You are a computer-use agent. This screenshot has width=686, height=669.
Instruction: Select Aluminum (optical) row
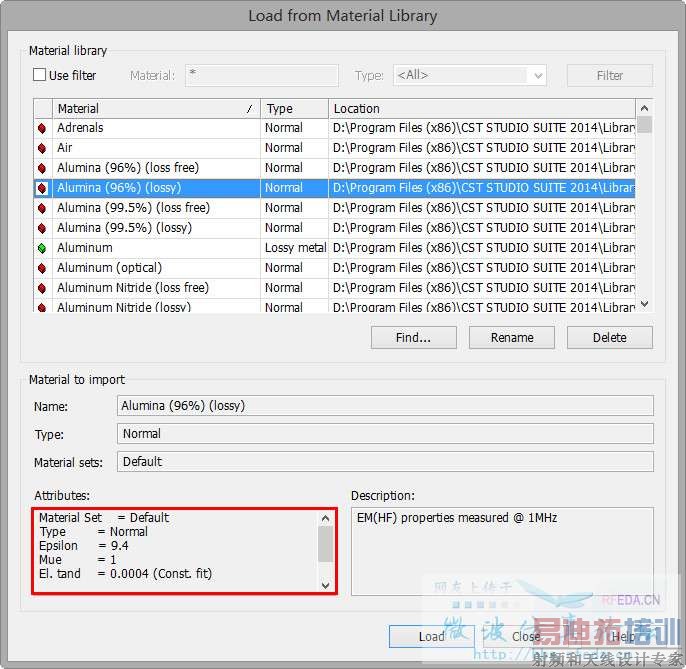point(334,268)
